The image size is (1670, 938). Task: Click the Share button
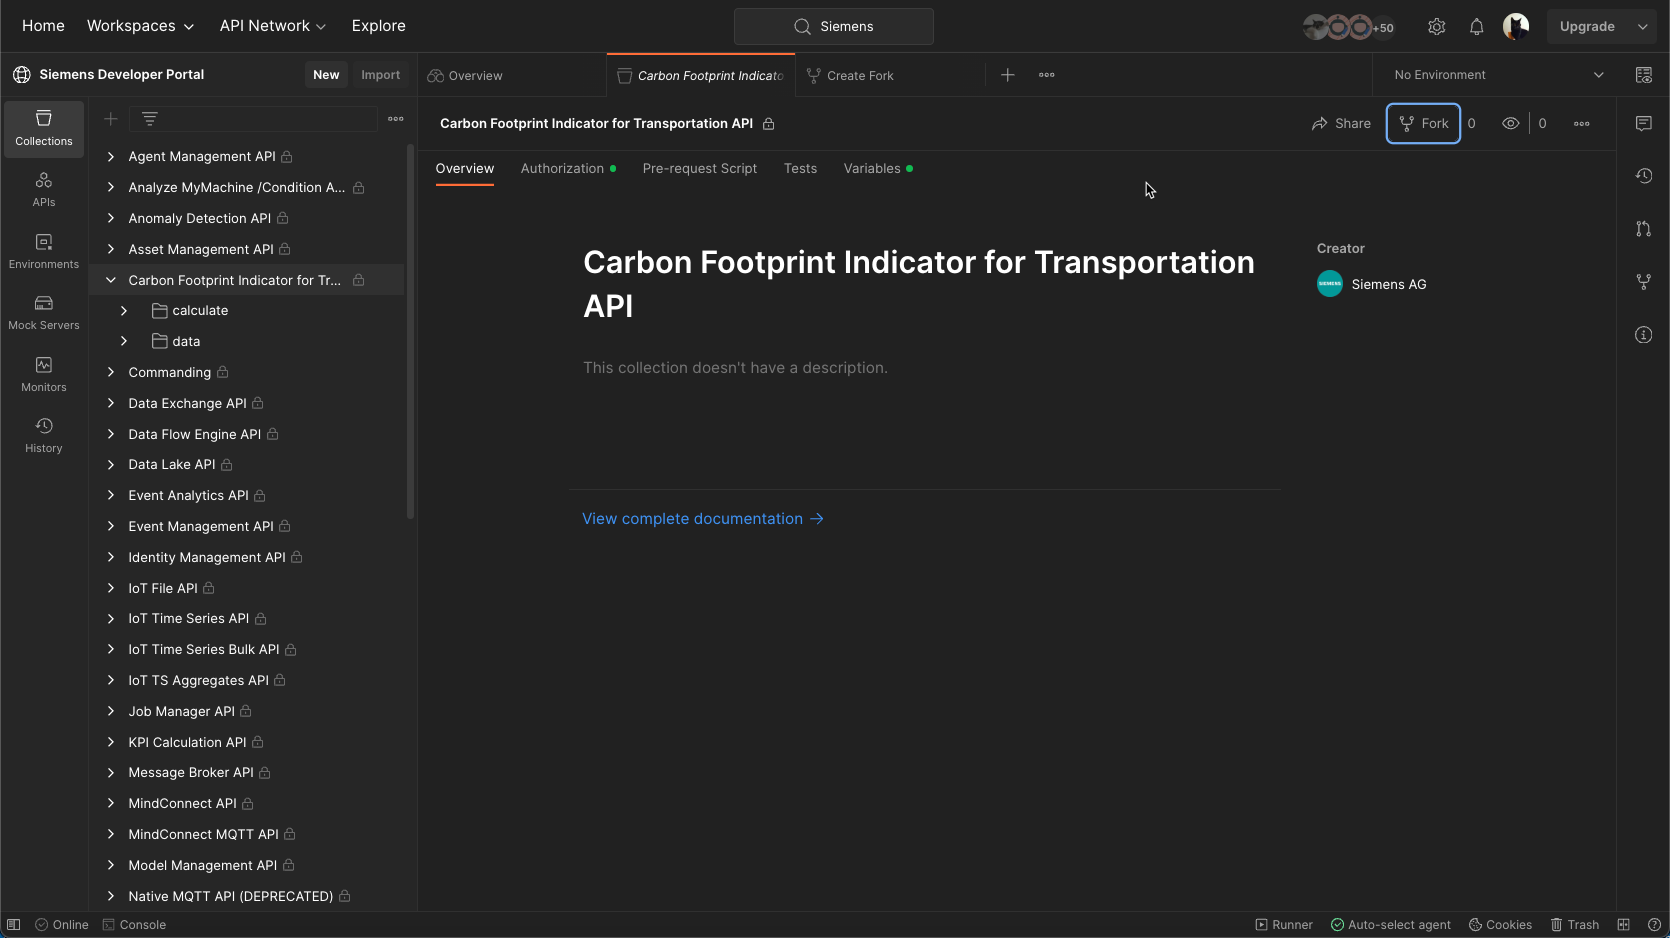click(x=1341, y=124)
